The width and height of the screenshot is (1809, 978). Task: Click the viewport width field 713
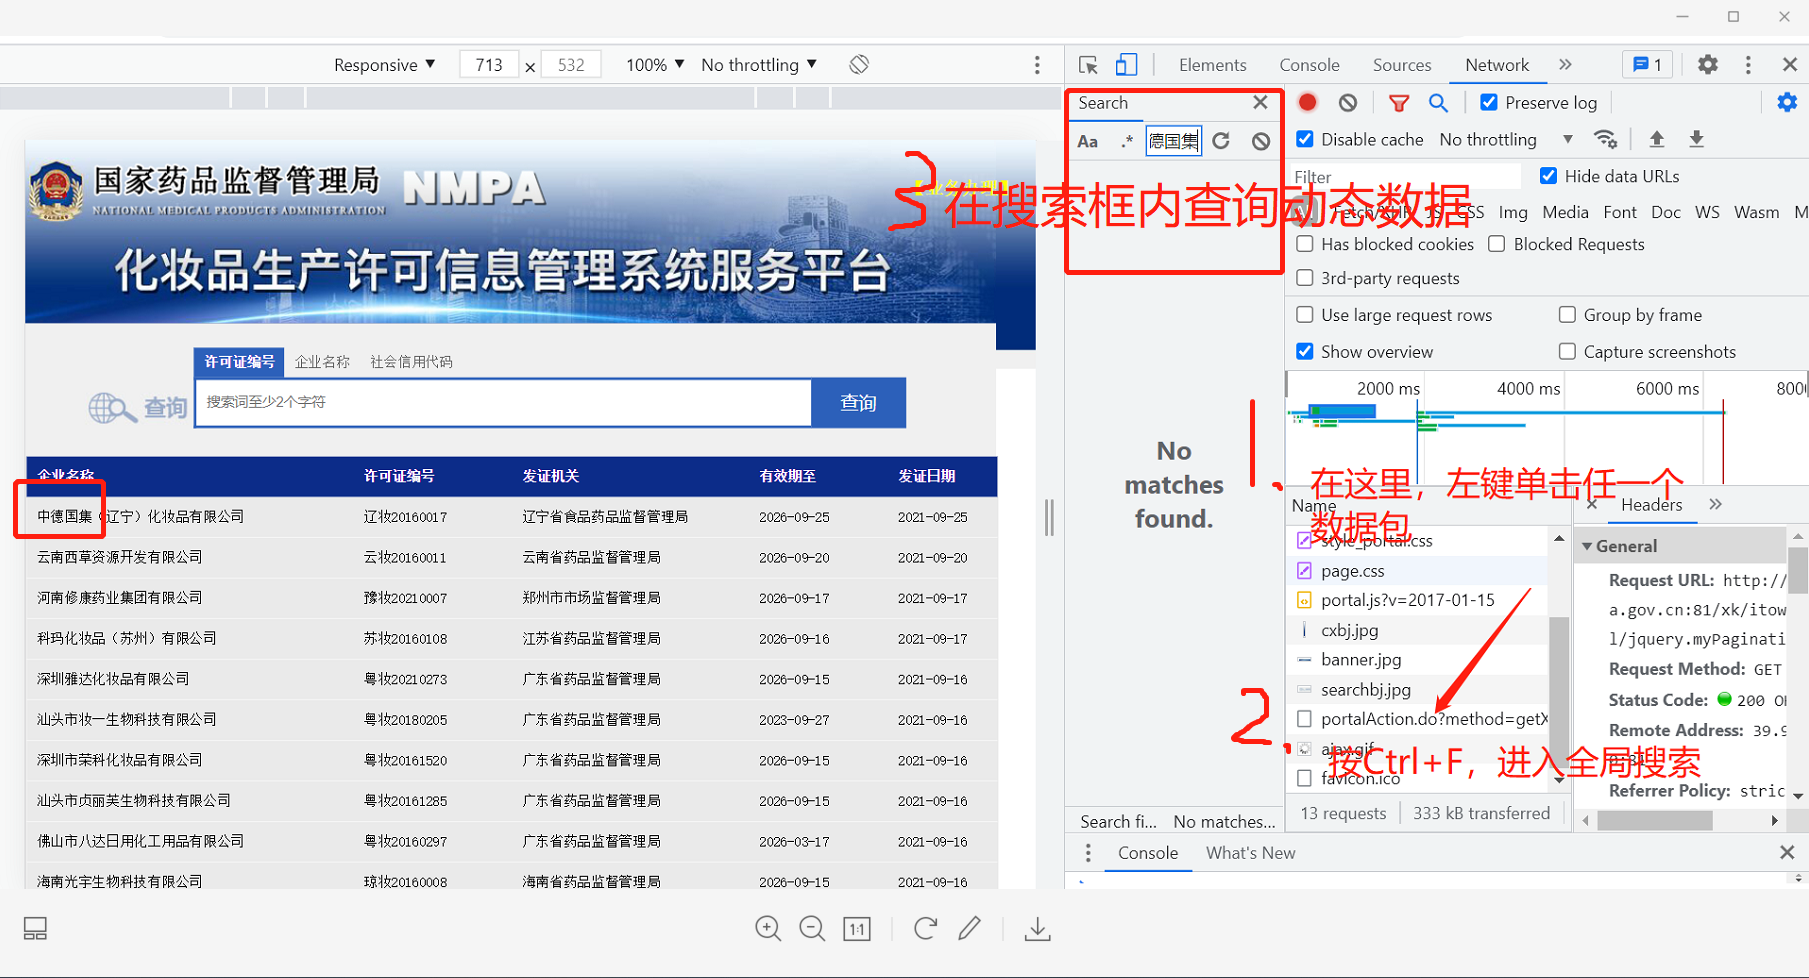click(489, 65)
